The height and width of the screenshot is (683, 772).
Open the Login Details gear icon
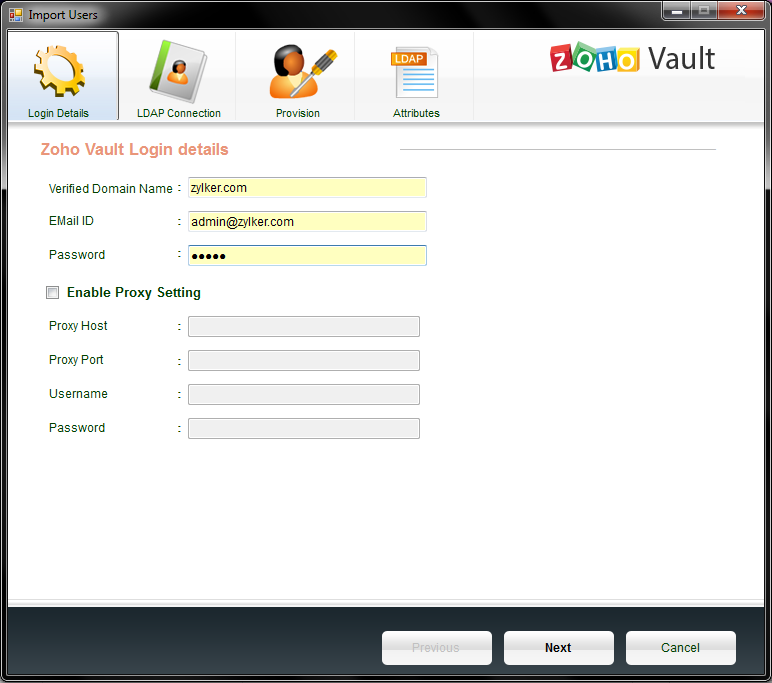point(60,71)
